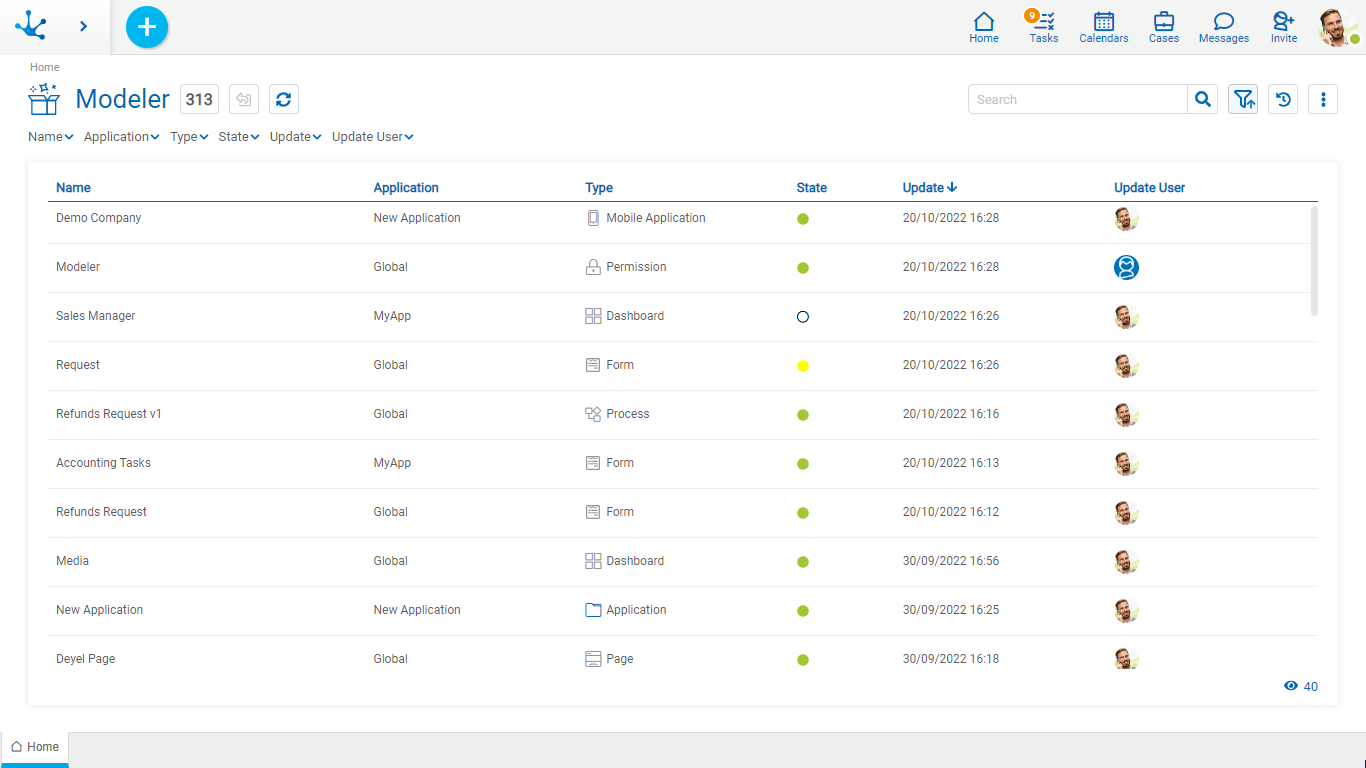Click the Permission lock icon
Image resolution: width=1366 pixels, height=768 pixels.
[593, 267]
